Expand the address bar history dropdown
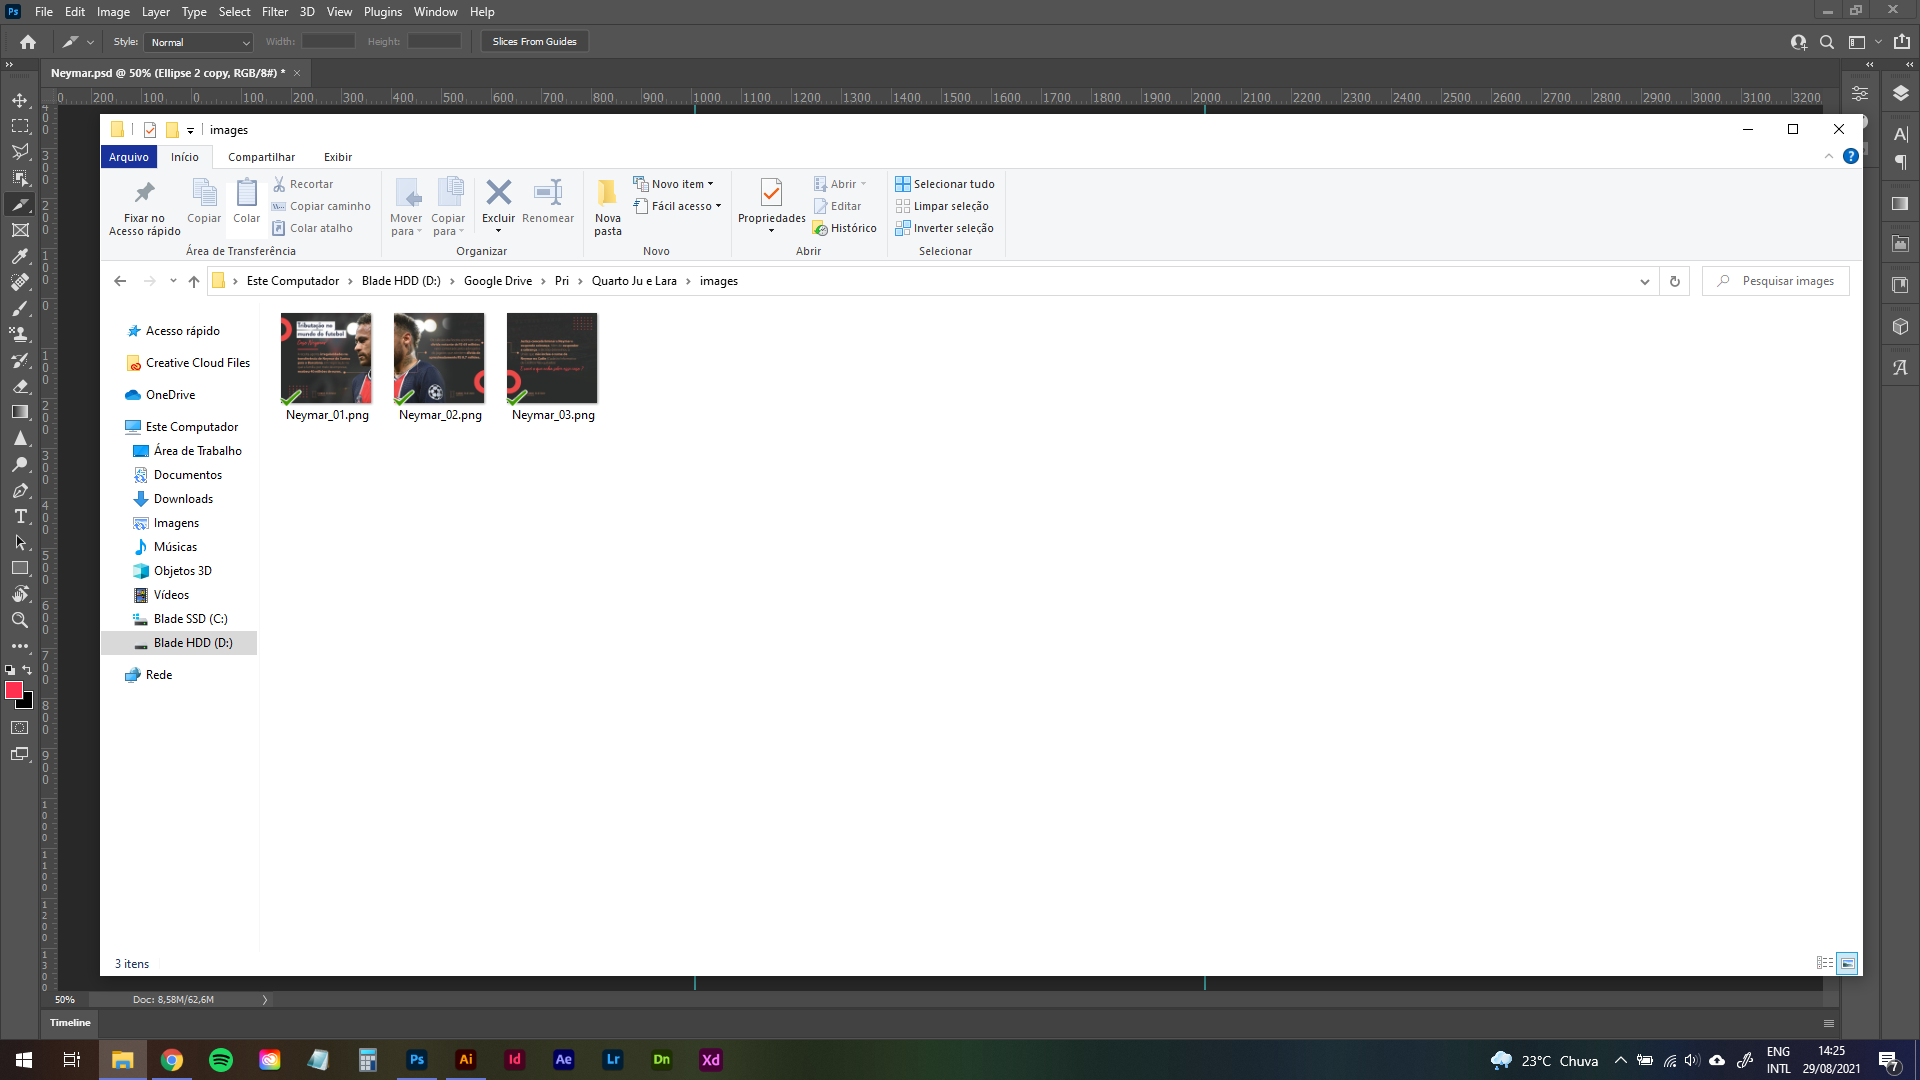The width and height of the screenshot is (1920, 1080). 1644,281
